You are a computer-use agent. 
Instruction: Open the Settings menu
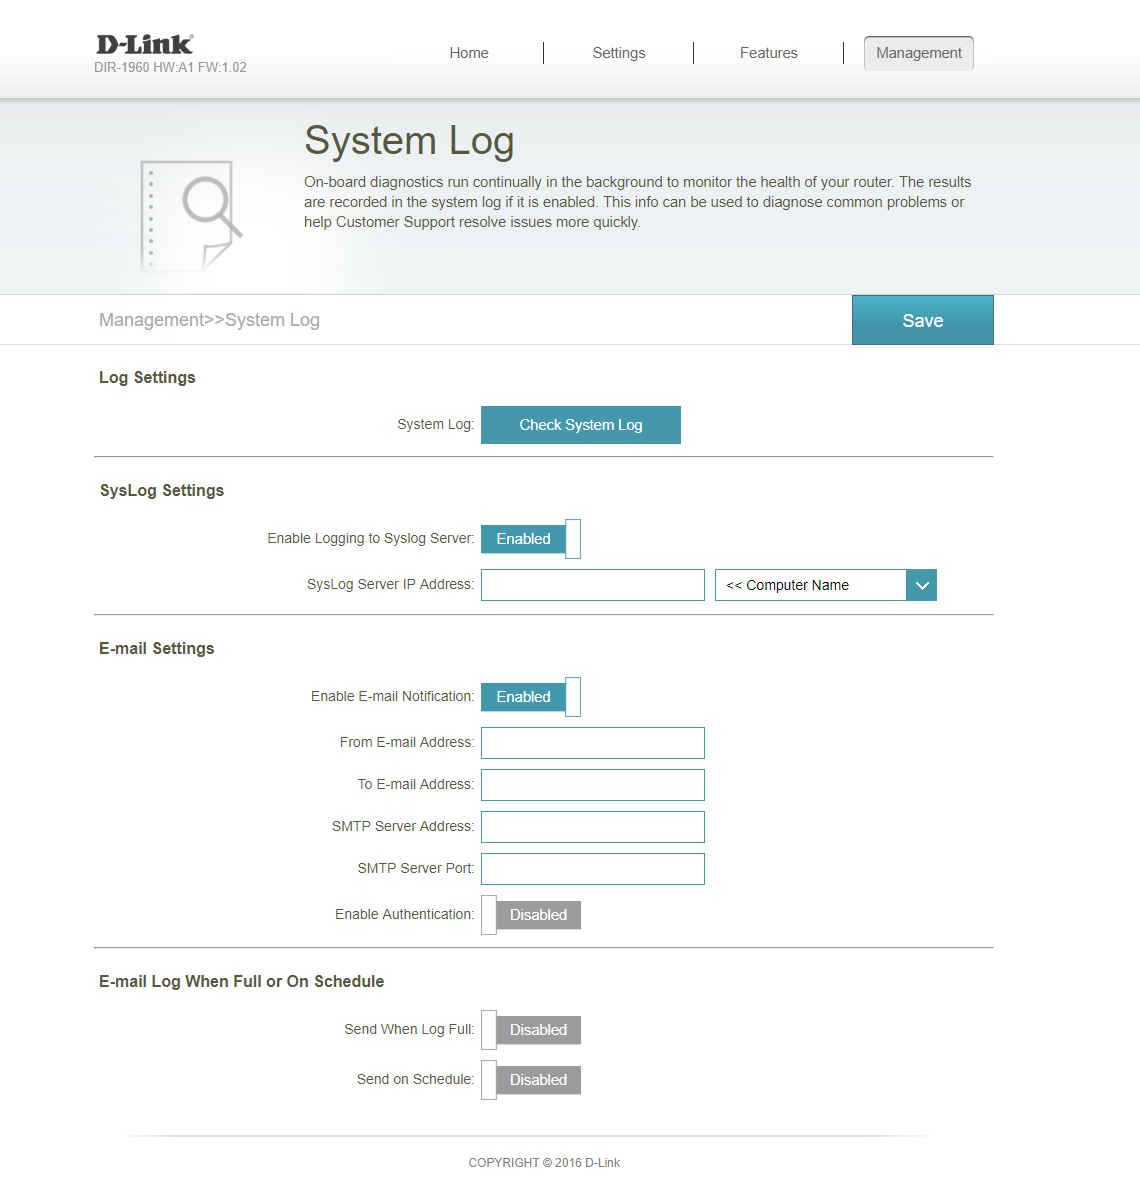[619, 53]
